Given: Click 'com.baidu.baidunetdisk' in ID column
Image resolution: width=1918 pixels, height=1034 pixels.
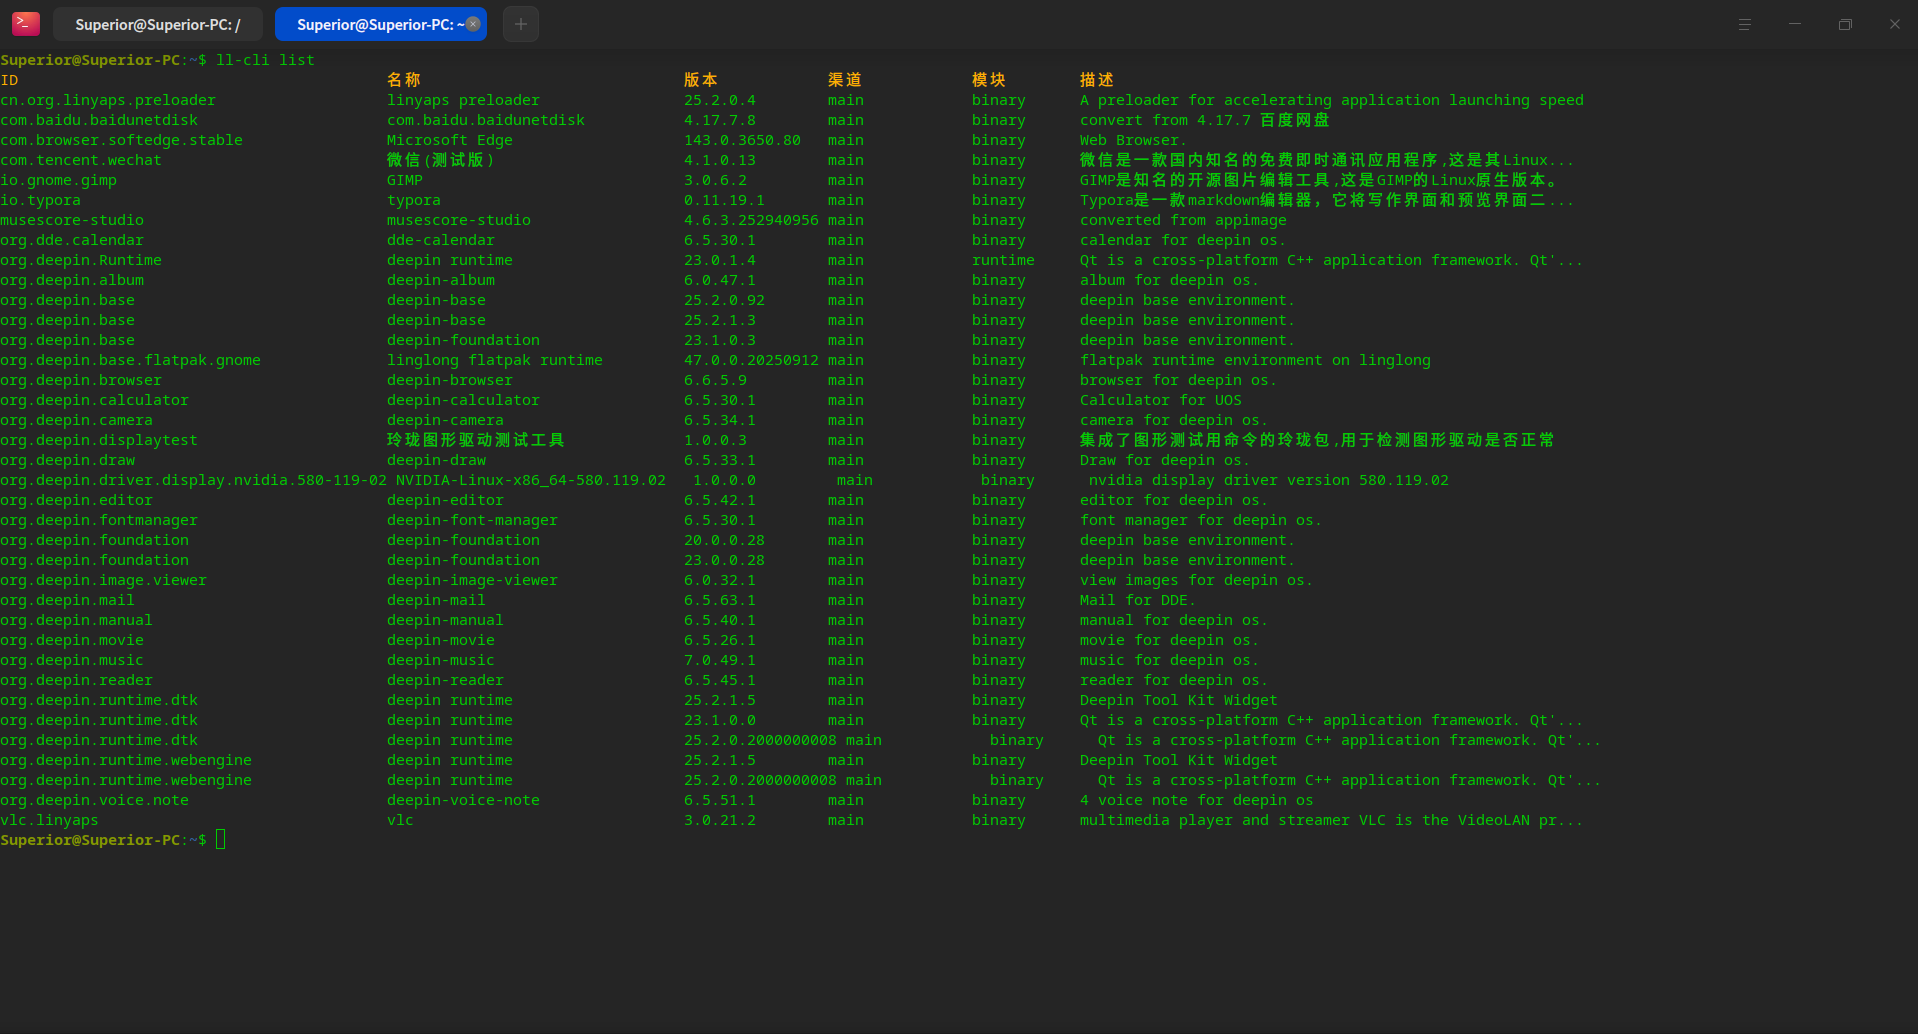Looking at the screenshot, I should click(x=99, y=120).
